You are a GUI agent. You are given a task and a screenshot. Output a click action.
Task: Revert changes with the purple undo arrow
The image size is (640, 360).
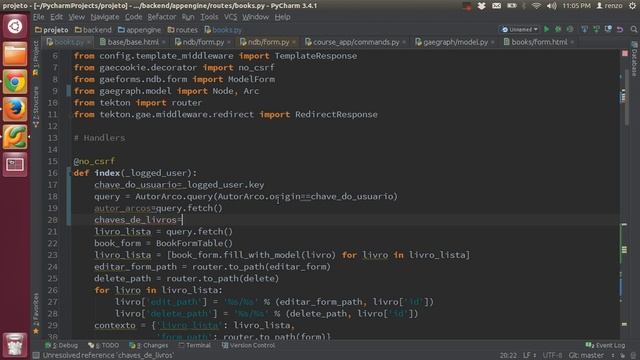620,29
